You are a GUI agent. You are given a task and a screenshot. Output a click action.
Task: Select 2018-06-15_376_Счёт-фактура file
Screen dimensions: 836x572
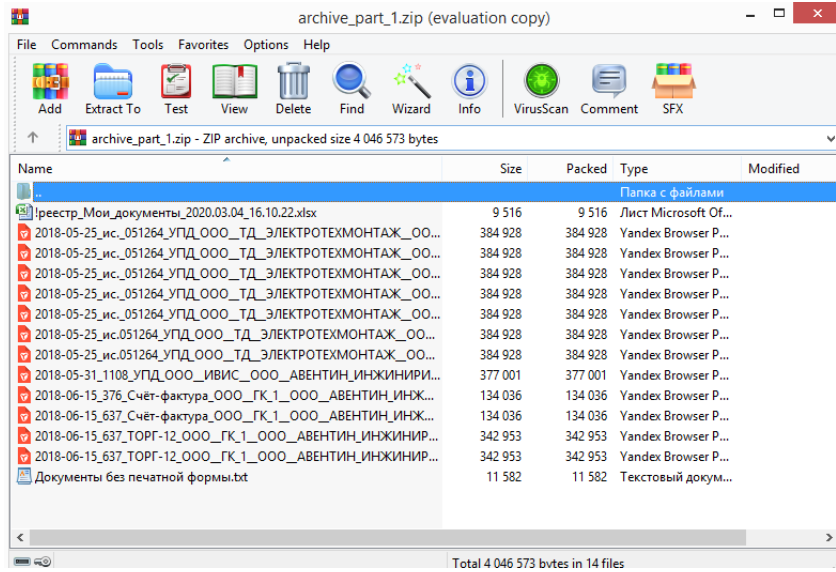tap(235, 396)
